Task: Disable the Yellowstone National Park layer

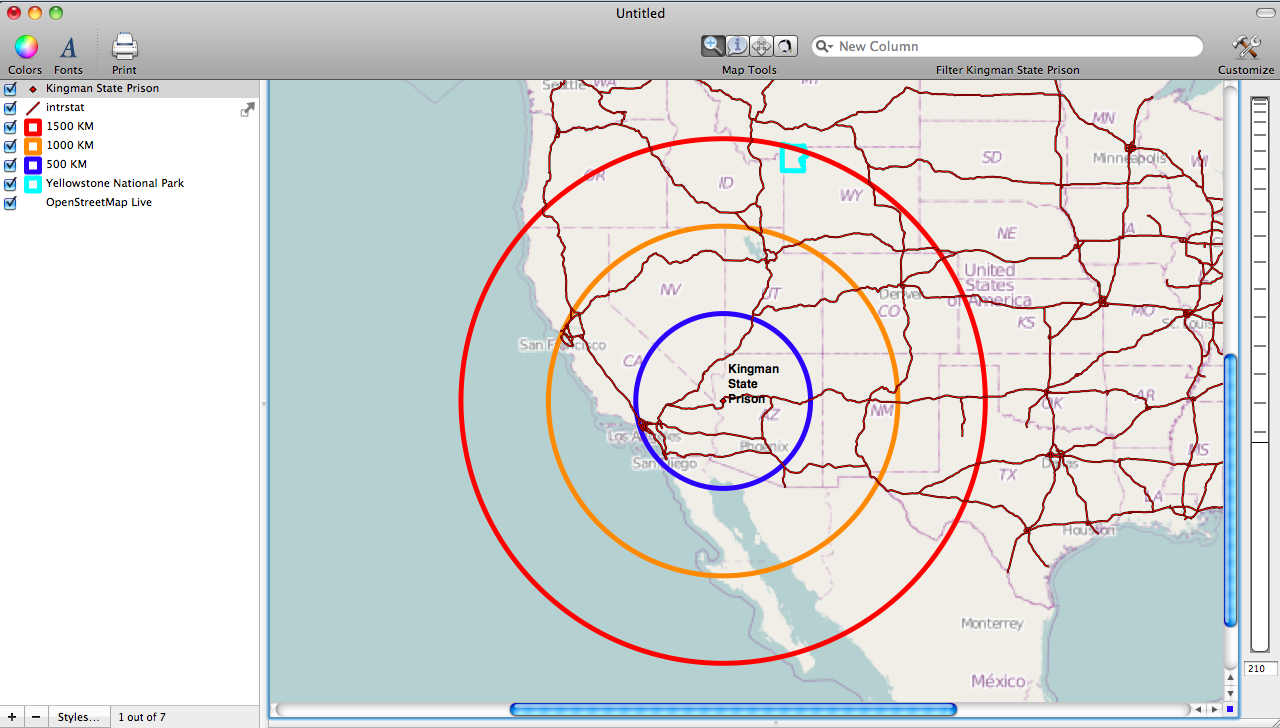Action: [11, 184]
